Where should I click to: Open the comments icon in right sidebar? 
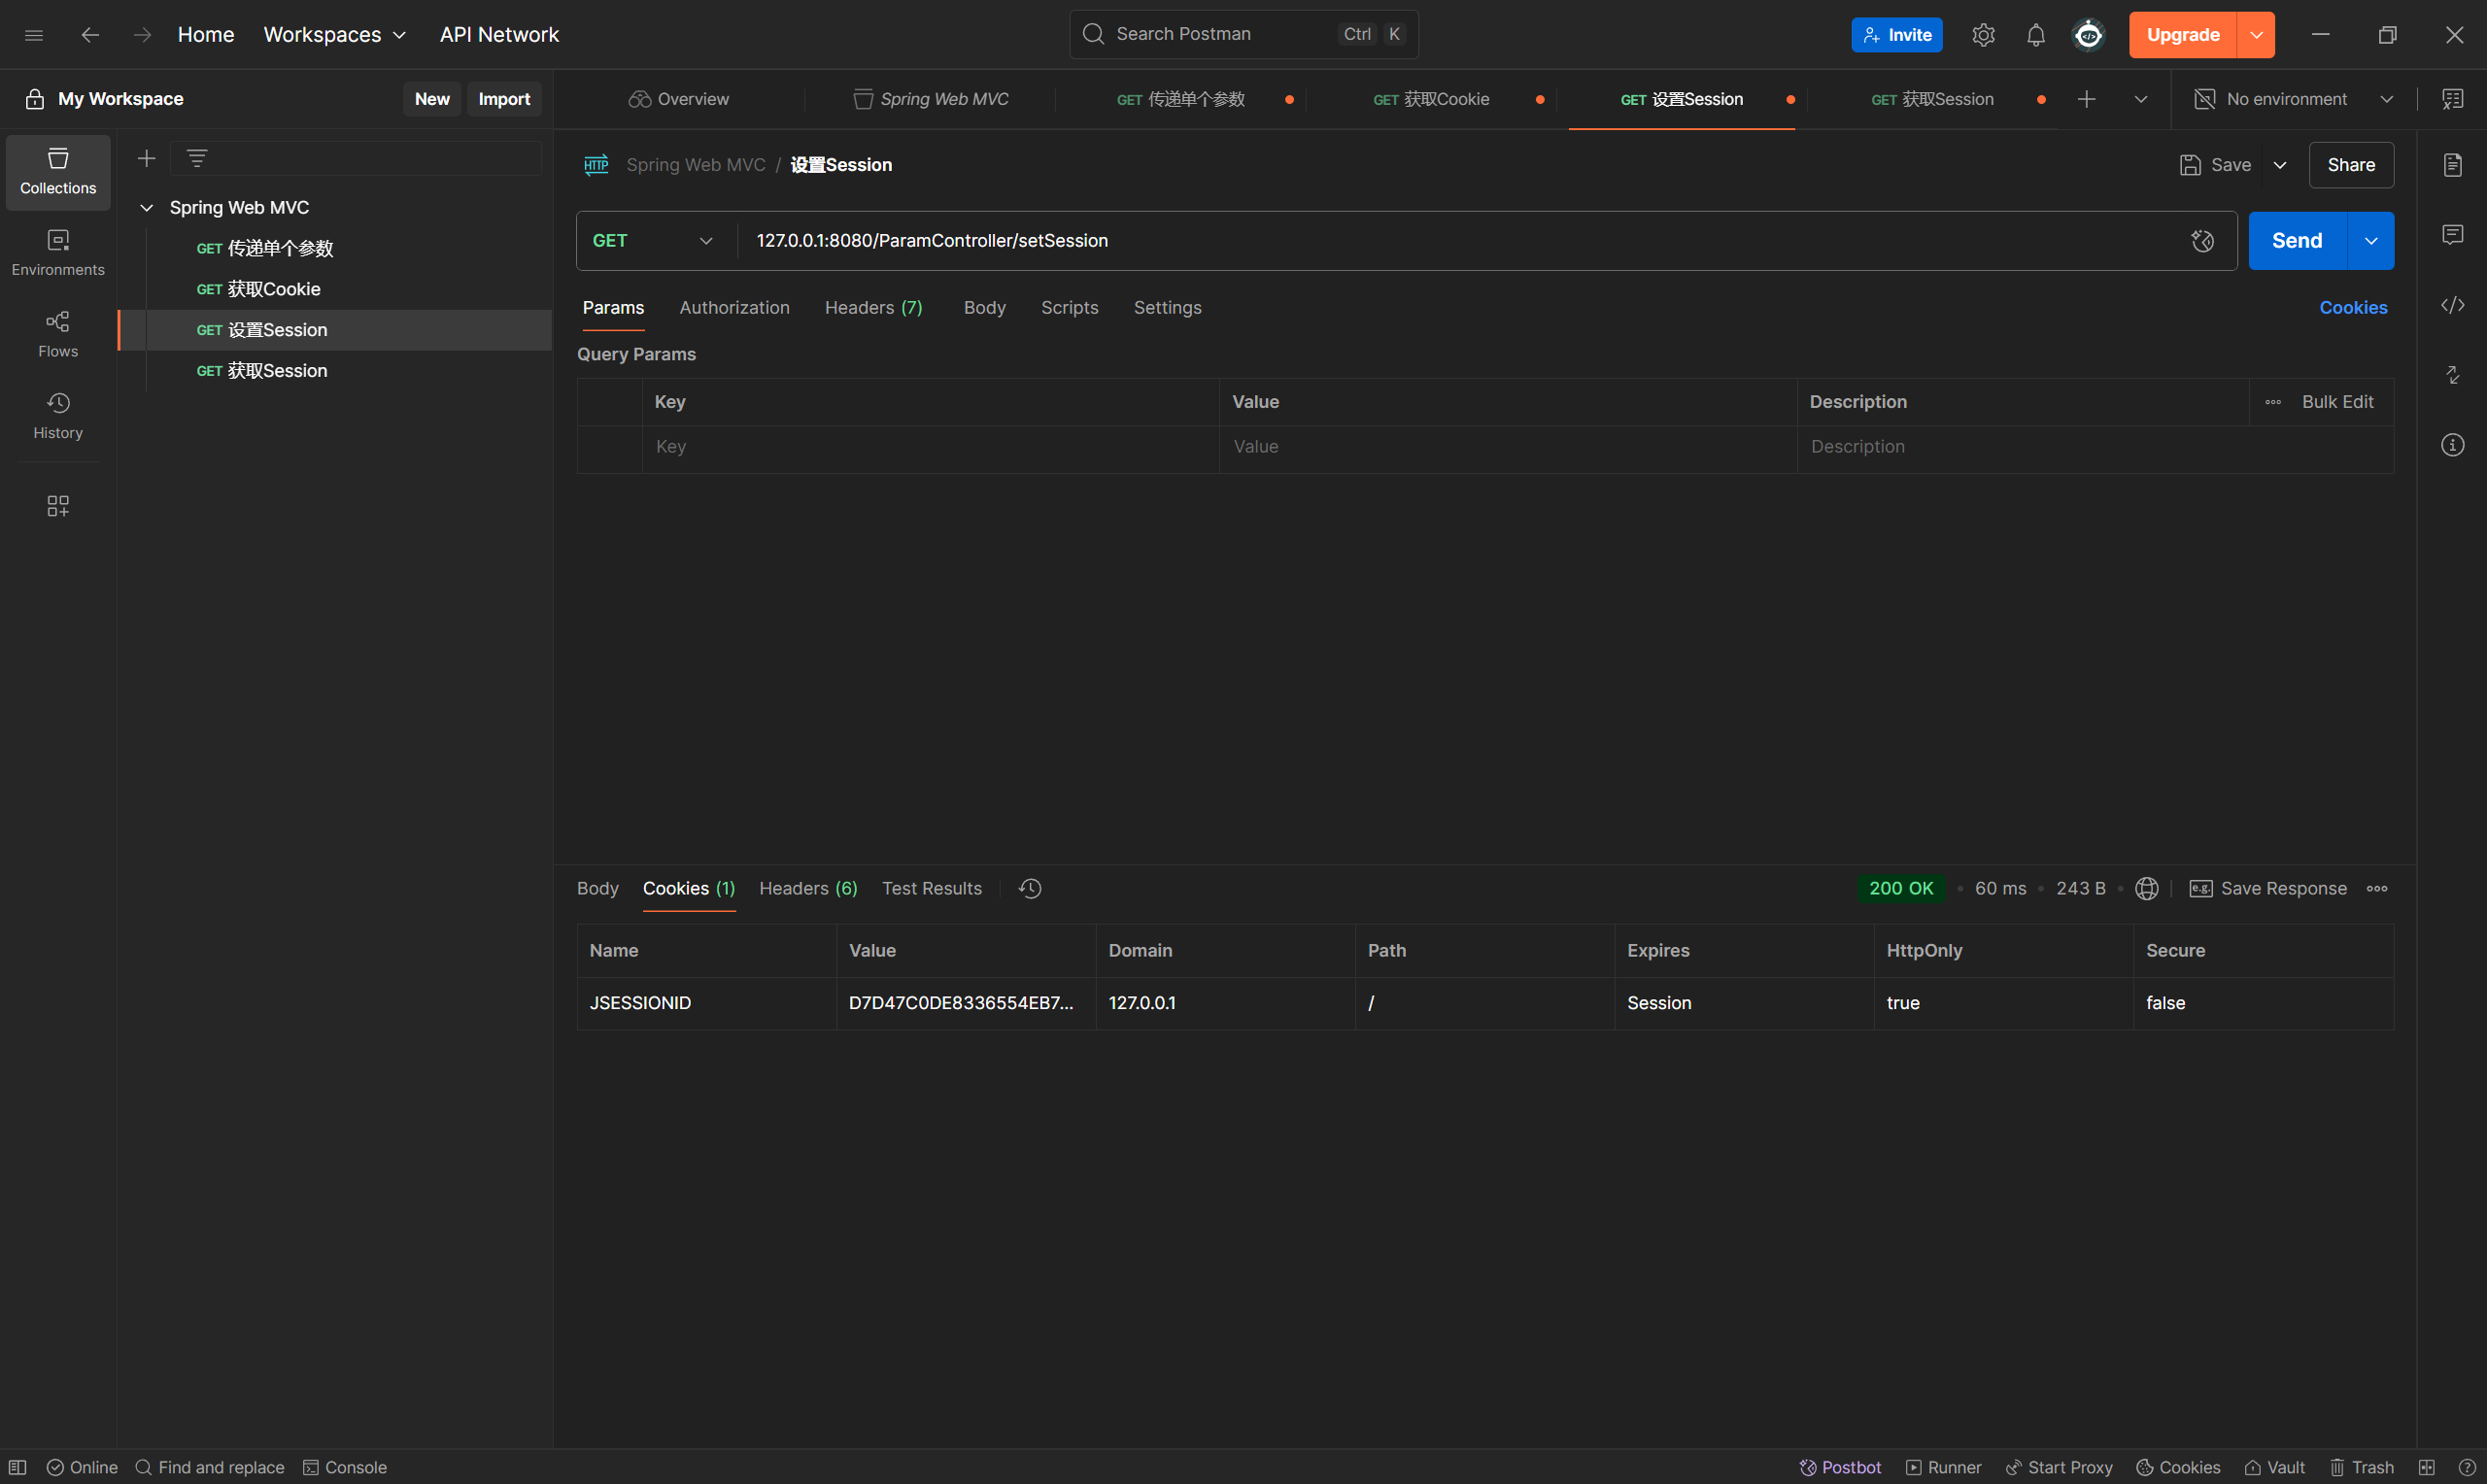pyautogui.click(x=2452, y=235)
